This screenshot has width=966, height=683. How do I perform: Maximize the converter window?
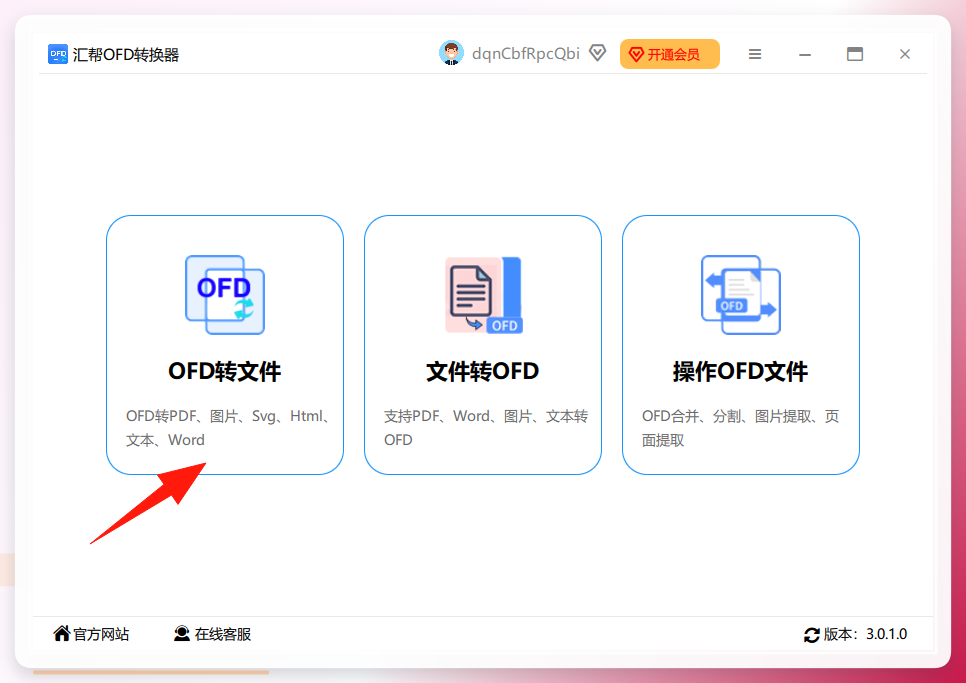[x=854, y=54]
